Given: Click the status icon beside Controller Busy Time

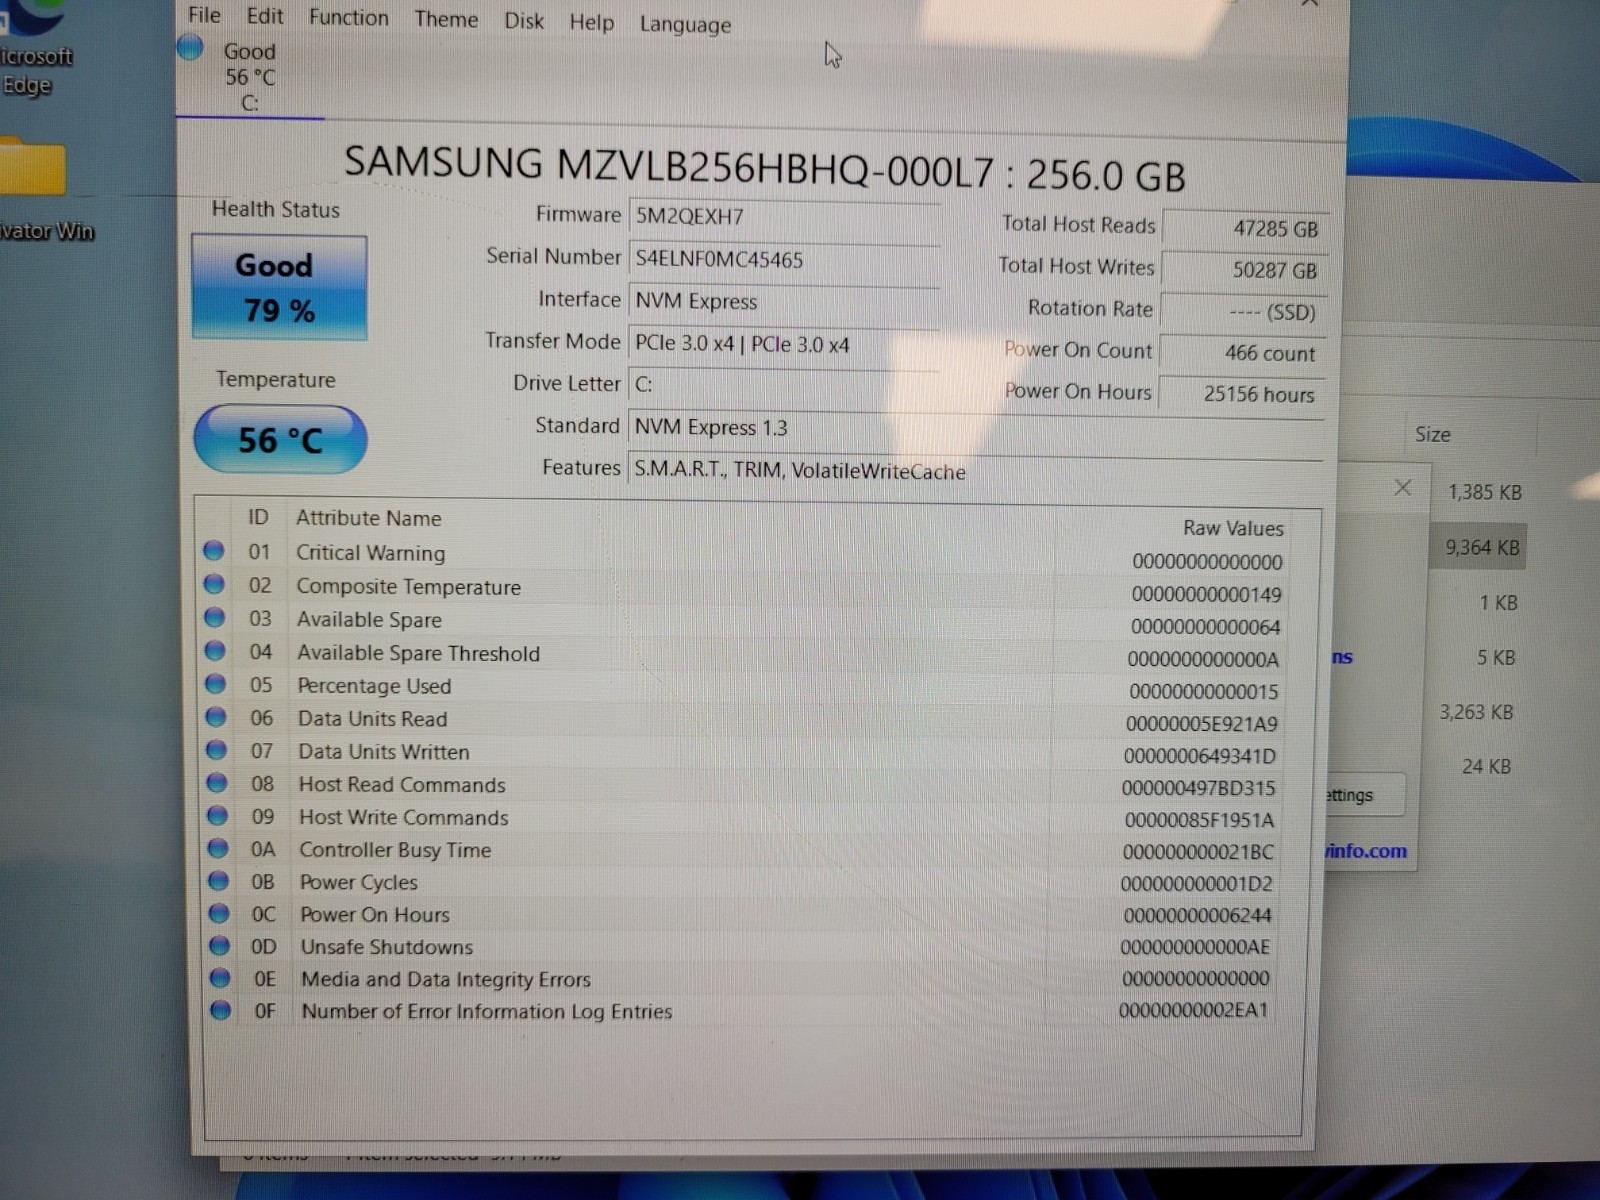Looking at the screenshot, I should 218,848.
